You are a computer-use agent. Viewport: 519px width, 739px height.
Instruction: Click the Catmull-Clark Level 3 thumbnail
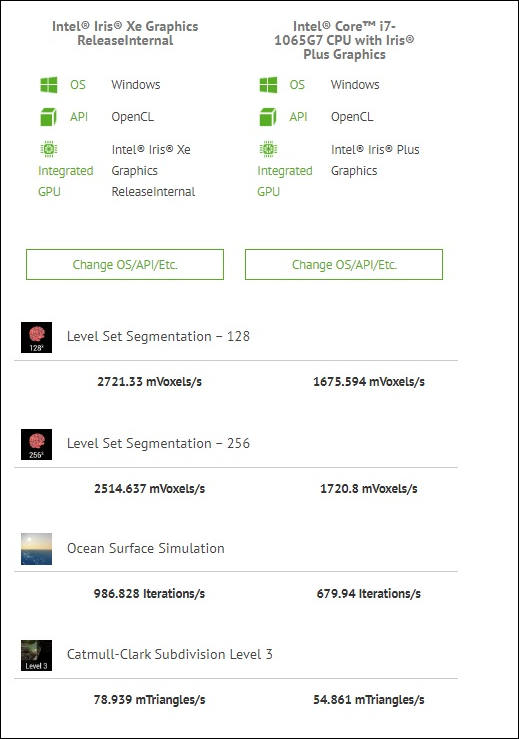coord(36,655)
